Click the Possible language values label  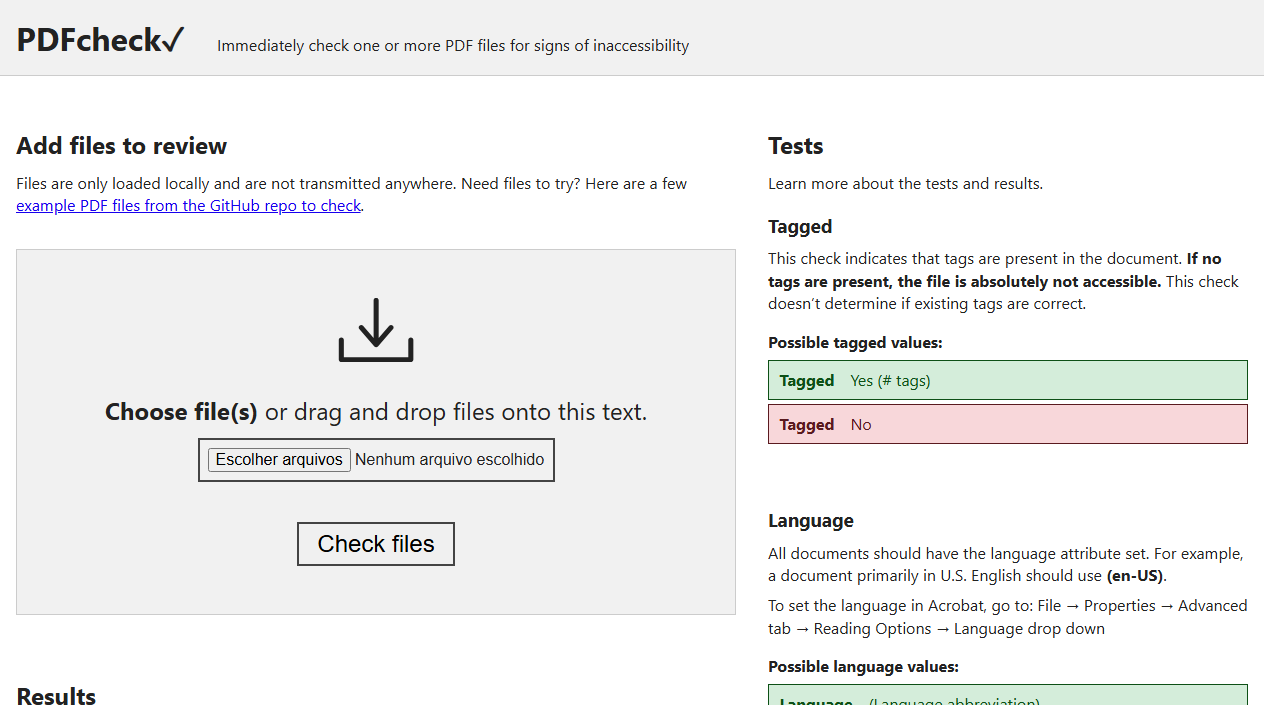863,666
